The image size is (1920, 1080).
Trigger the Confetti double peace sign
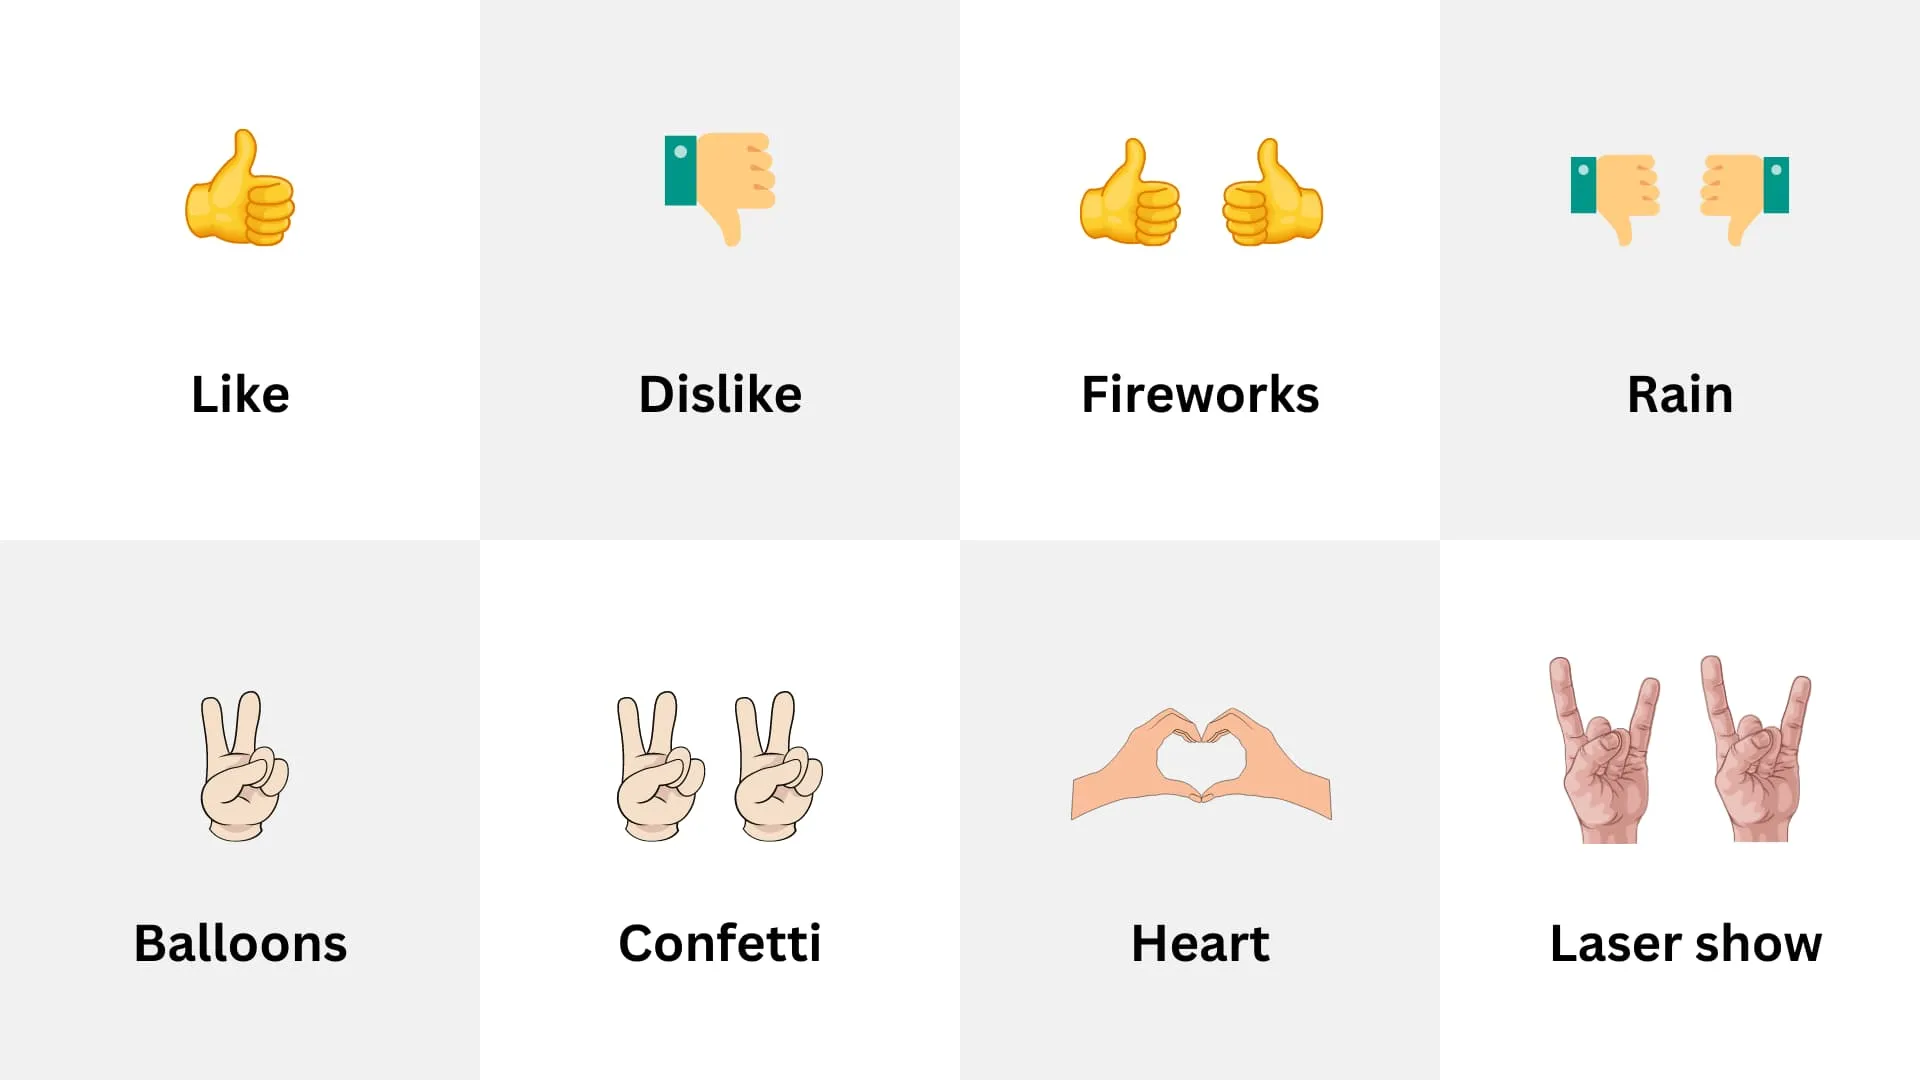pyautogui.click(x=720, y=765)
